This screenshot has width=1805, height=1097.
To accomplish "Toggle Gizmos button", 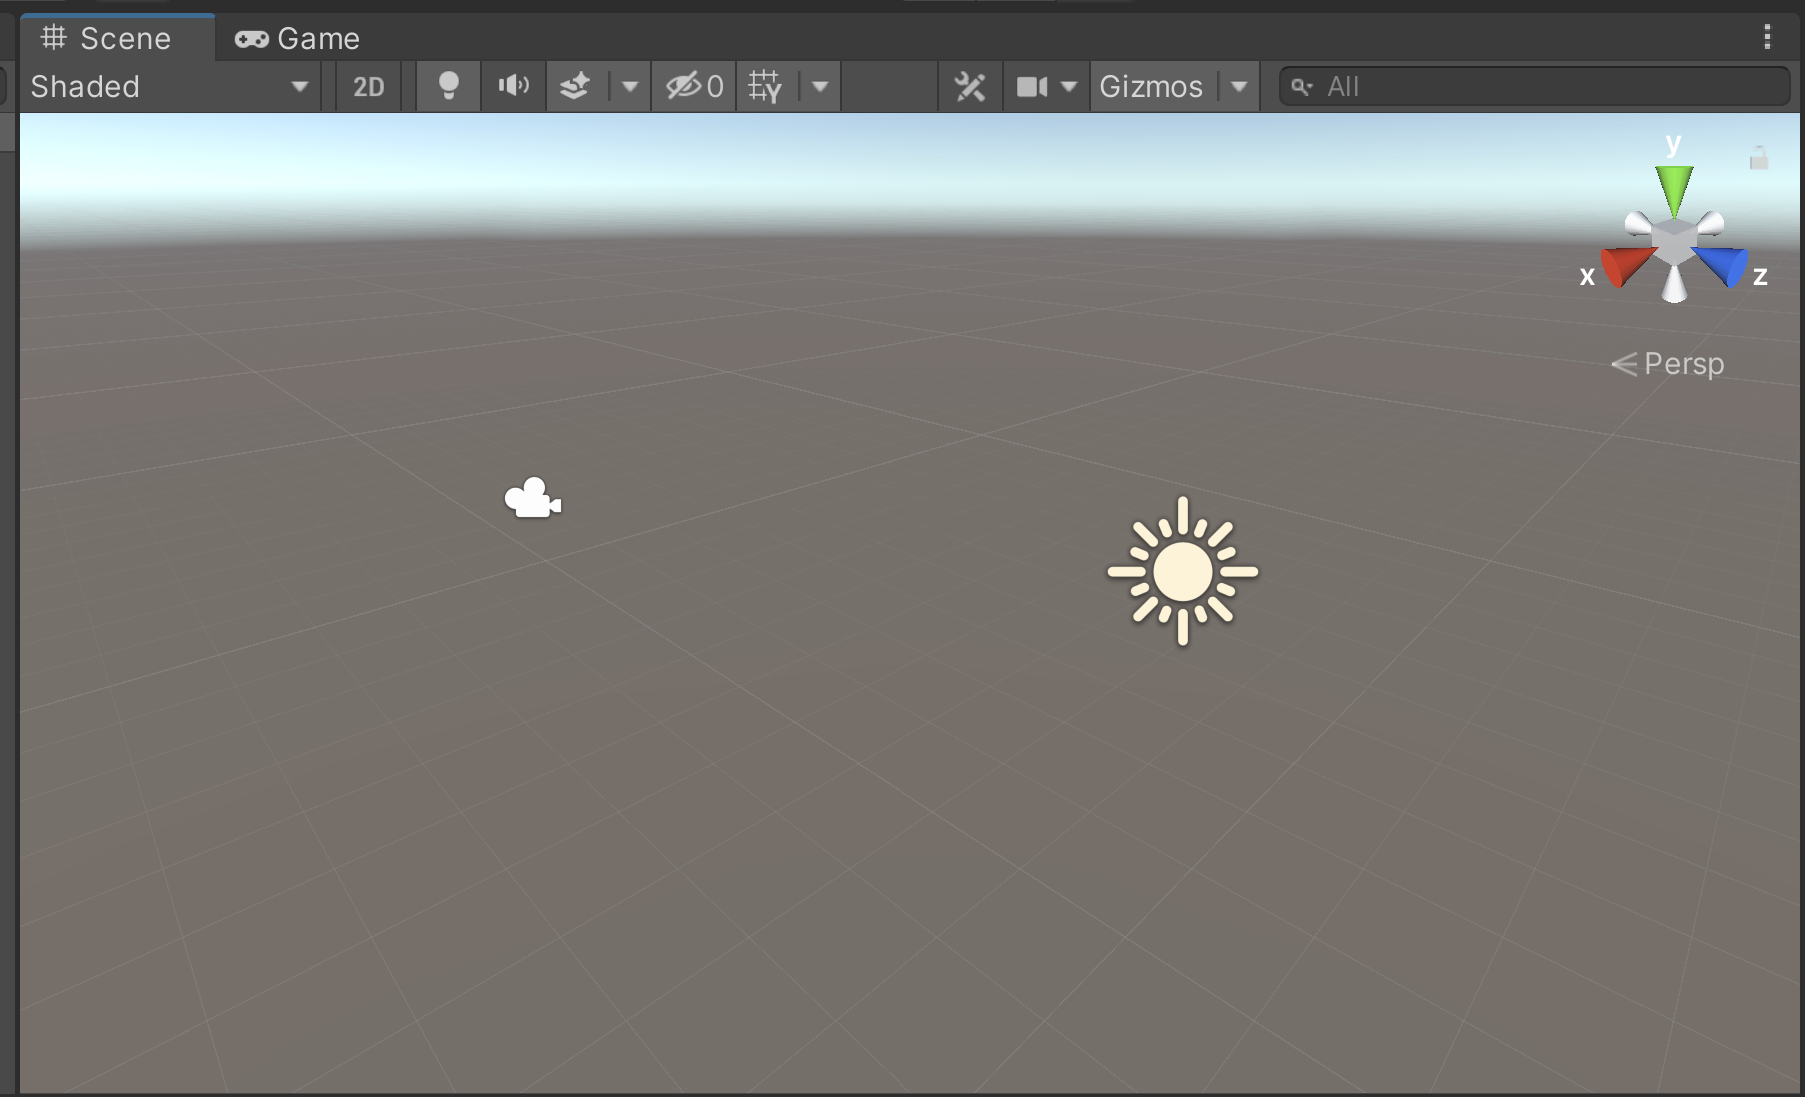I will pos(1152,87).
